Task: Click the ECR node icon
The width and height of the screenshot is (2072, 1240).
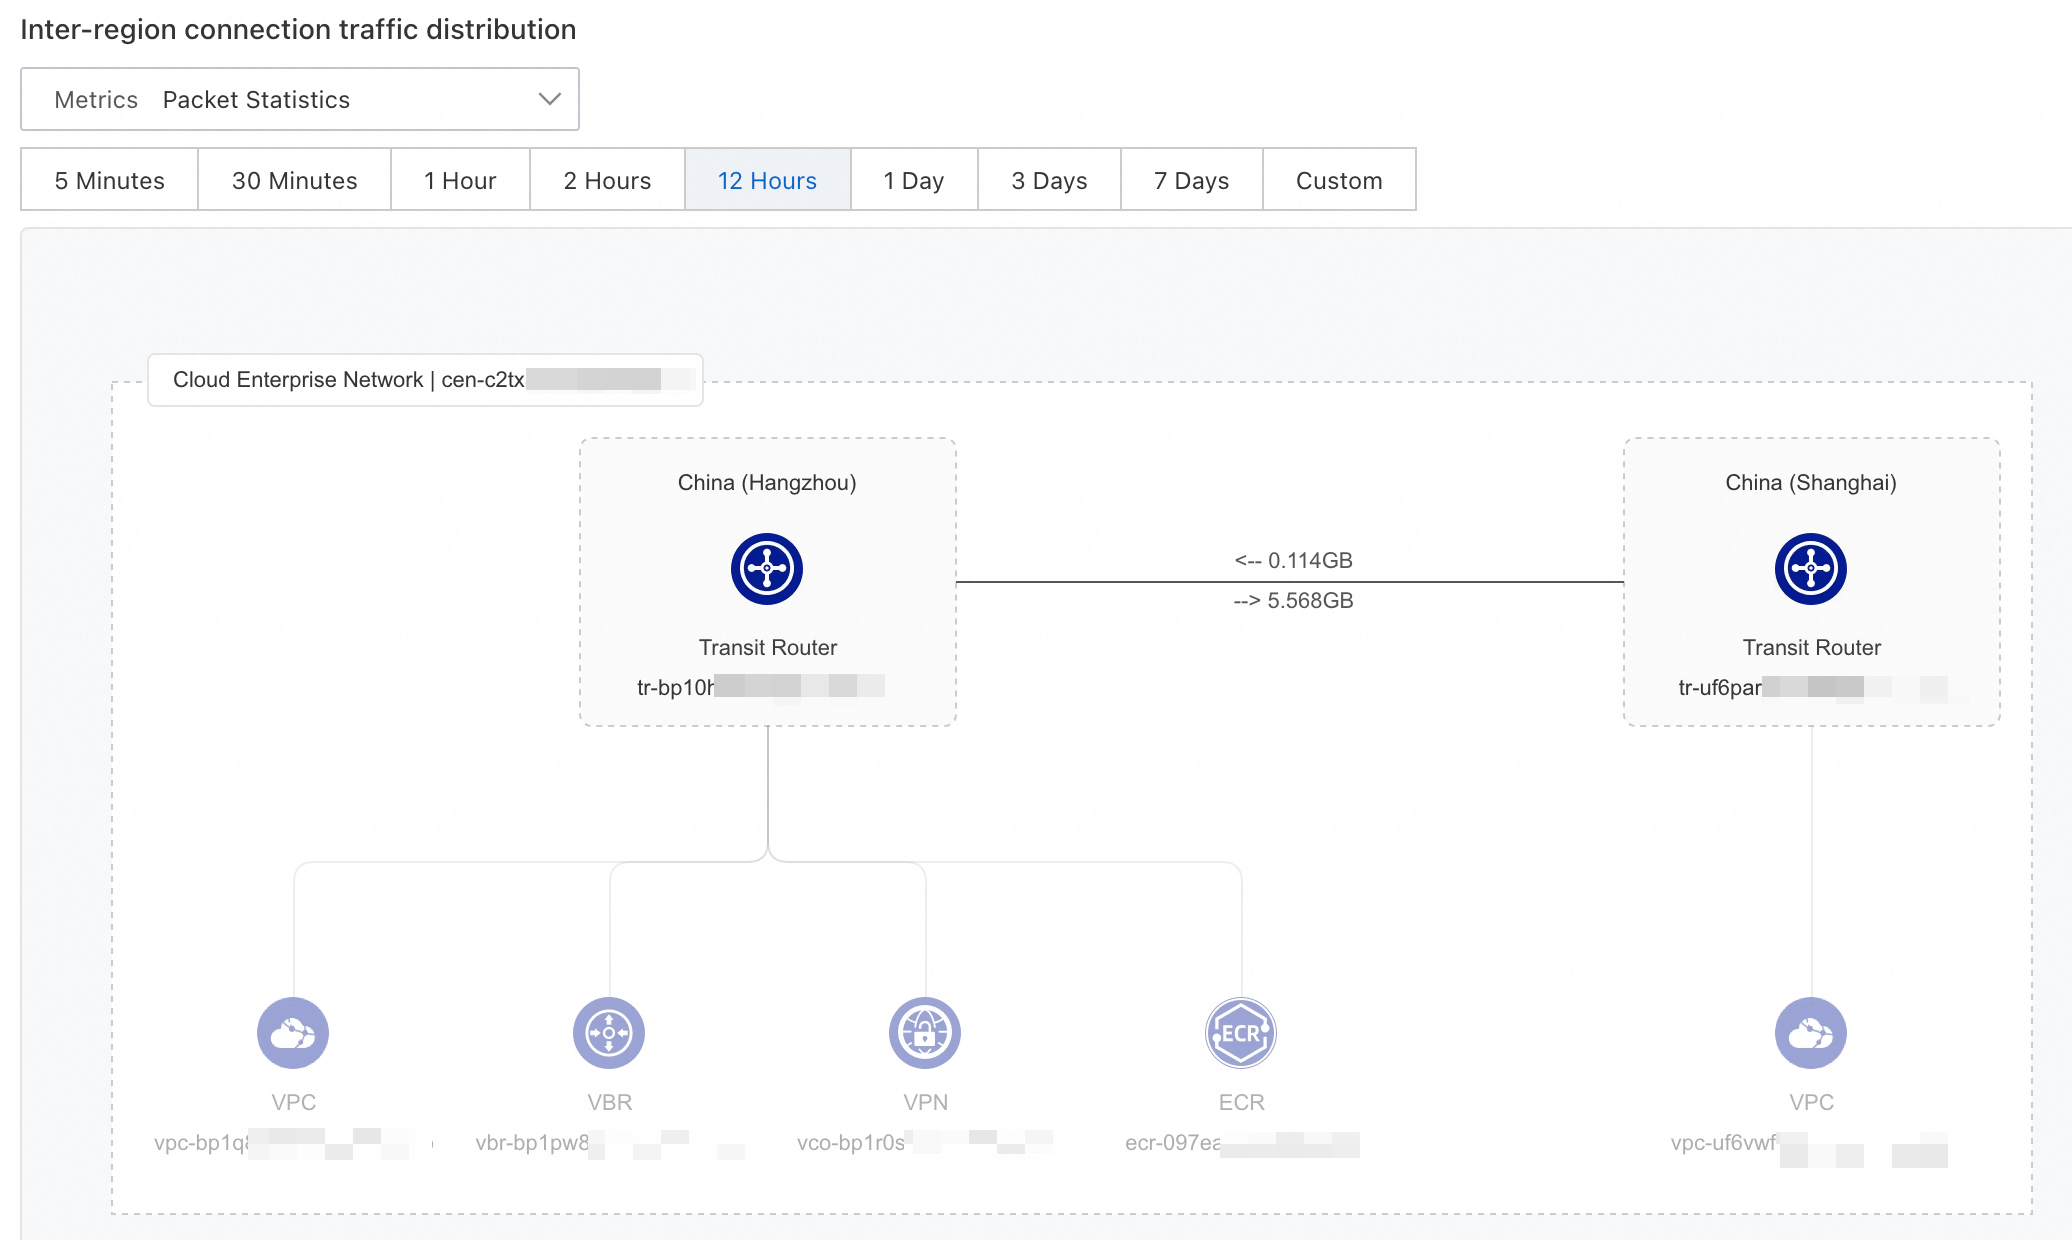Action: [x=1241, y=1033]
